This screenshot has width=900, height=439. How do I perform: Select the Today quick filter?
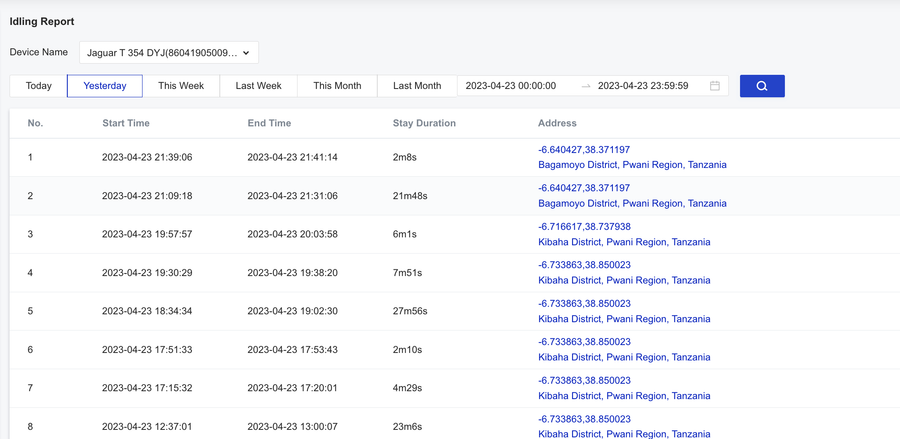click(39, 86)
